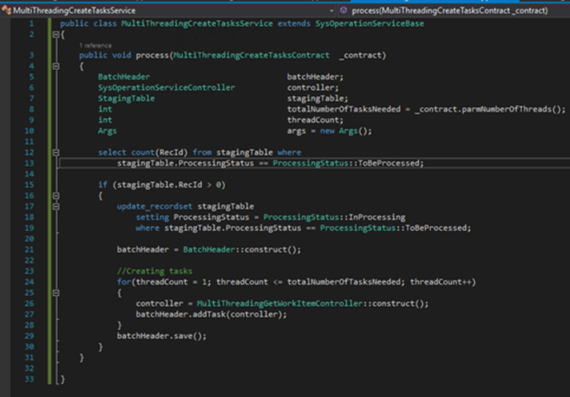Place cursor on batchHeader.save() line
Screen dimensions: 570x397
(x=161, y=336)
